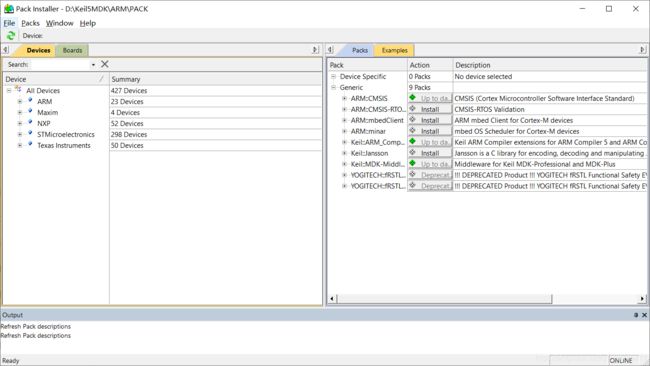Expand the ARM::CMSIS pack entry
The width and height of the screenshot is (650, 366).
pyautogui.click(x=344, y=99)
